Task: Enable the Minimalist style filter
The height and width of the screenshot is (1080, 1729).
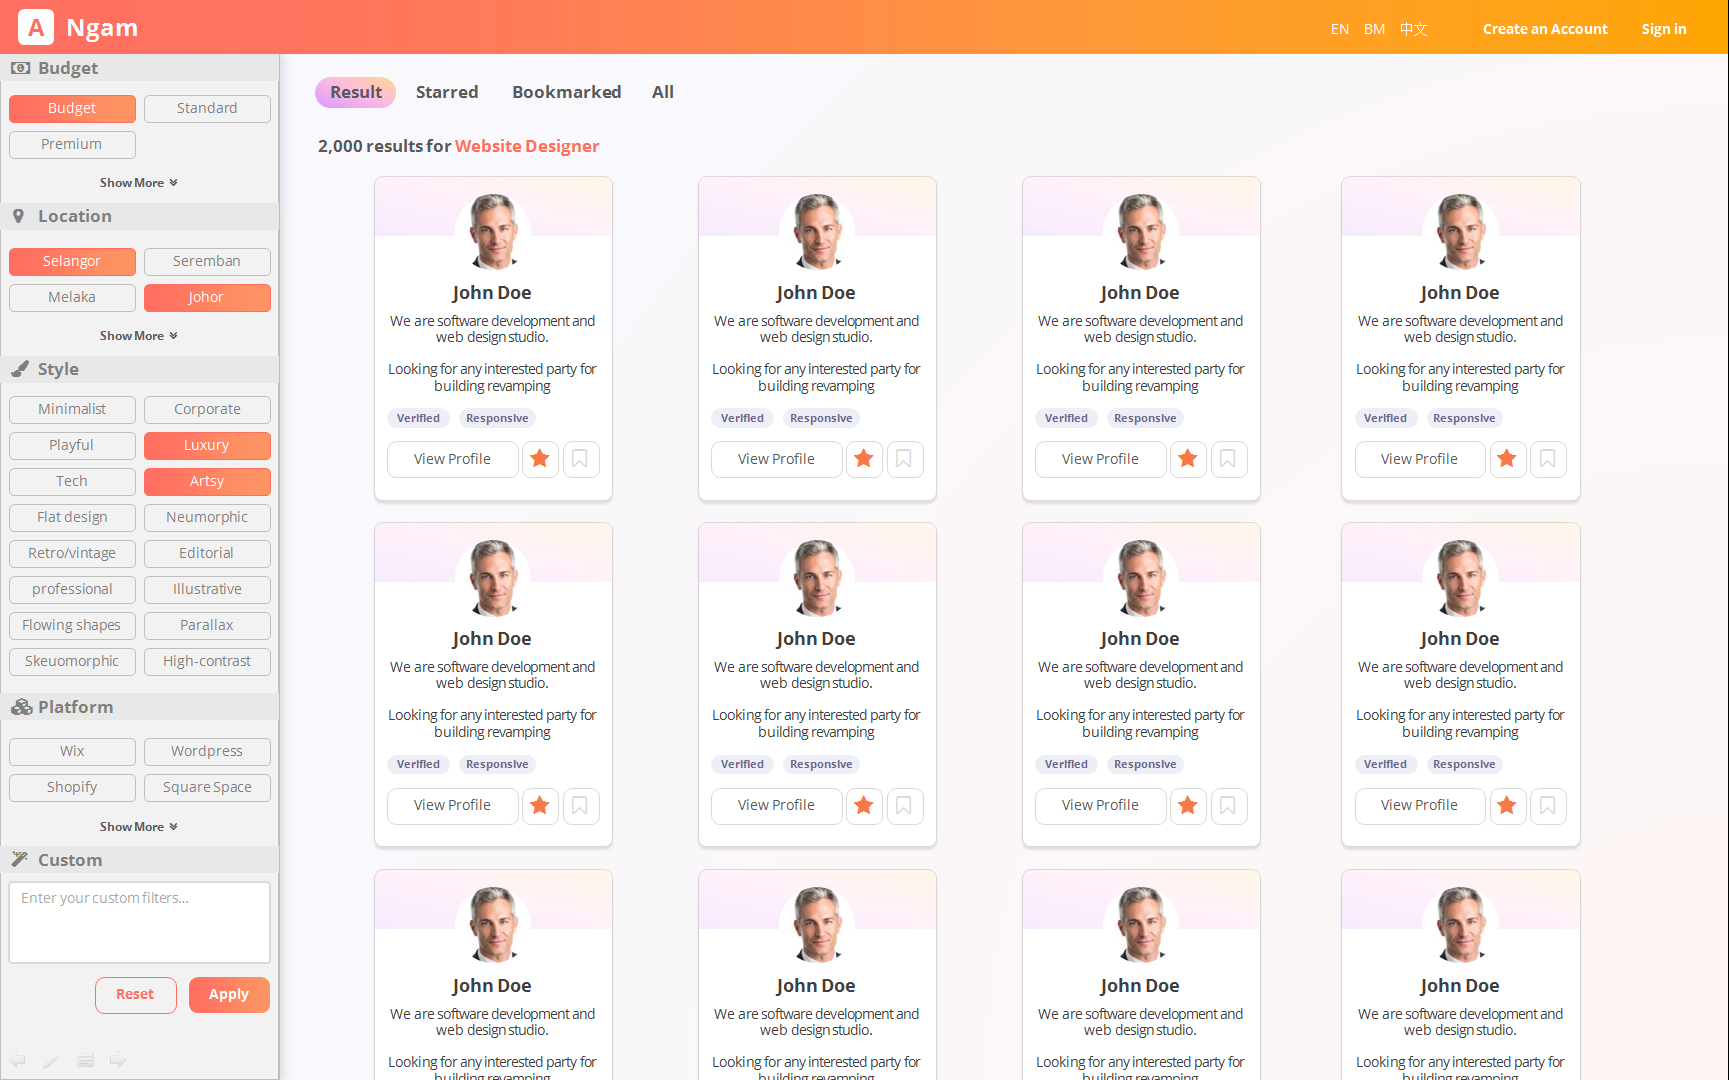Action: (72, 410)
